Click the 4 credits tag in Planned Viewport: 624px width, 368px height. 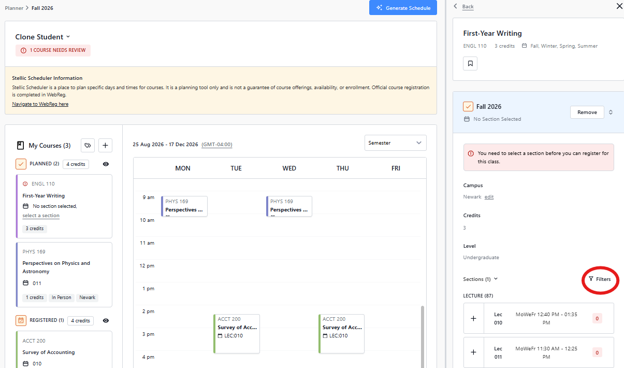tap(76, 164)
